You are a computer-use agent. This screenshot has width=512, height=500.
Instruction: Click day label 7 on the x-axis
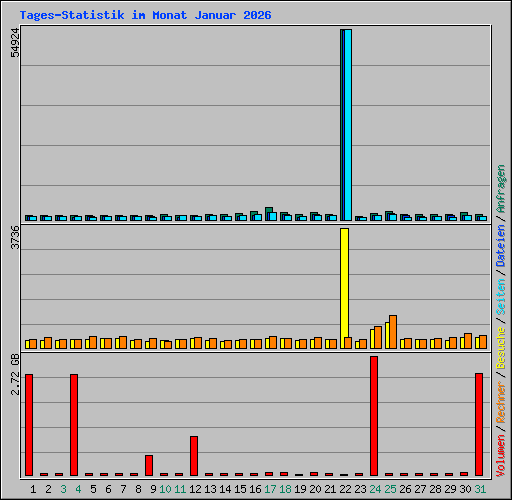123,489
